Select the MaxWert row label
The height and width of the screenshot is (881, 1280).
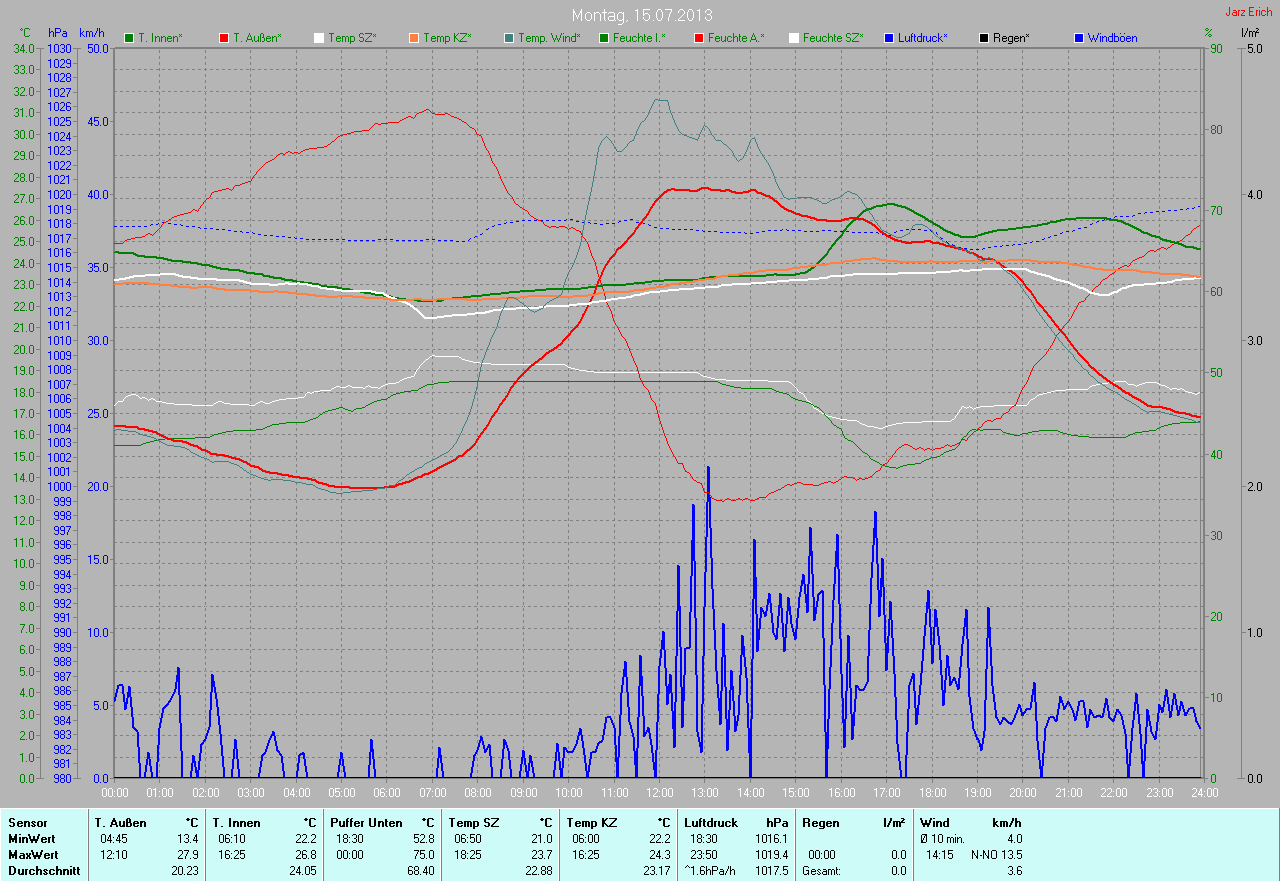click(33, 855)
